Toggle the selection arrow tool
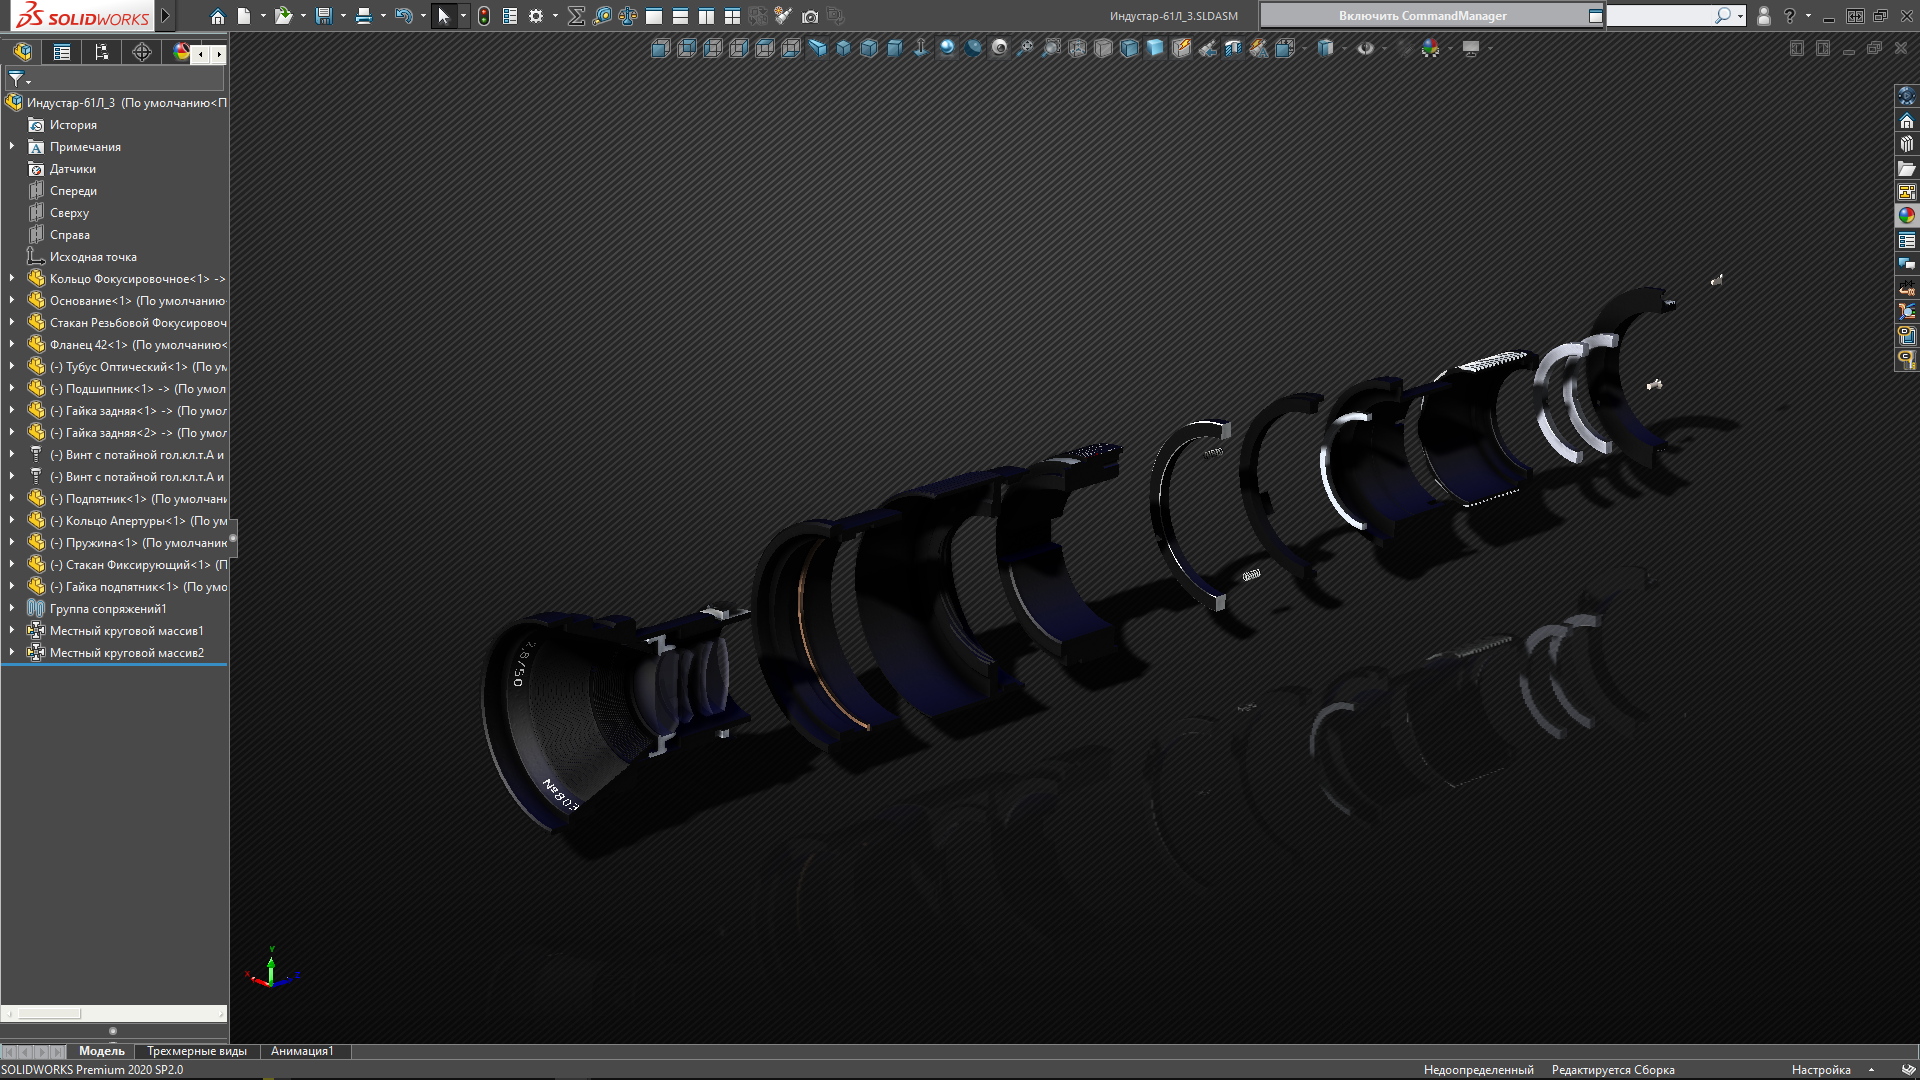The height and width of the screenshot is (1080, 1920). 444,16
